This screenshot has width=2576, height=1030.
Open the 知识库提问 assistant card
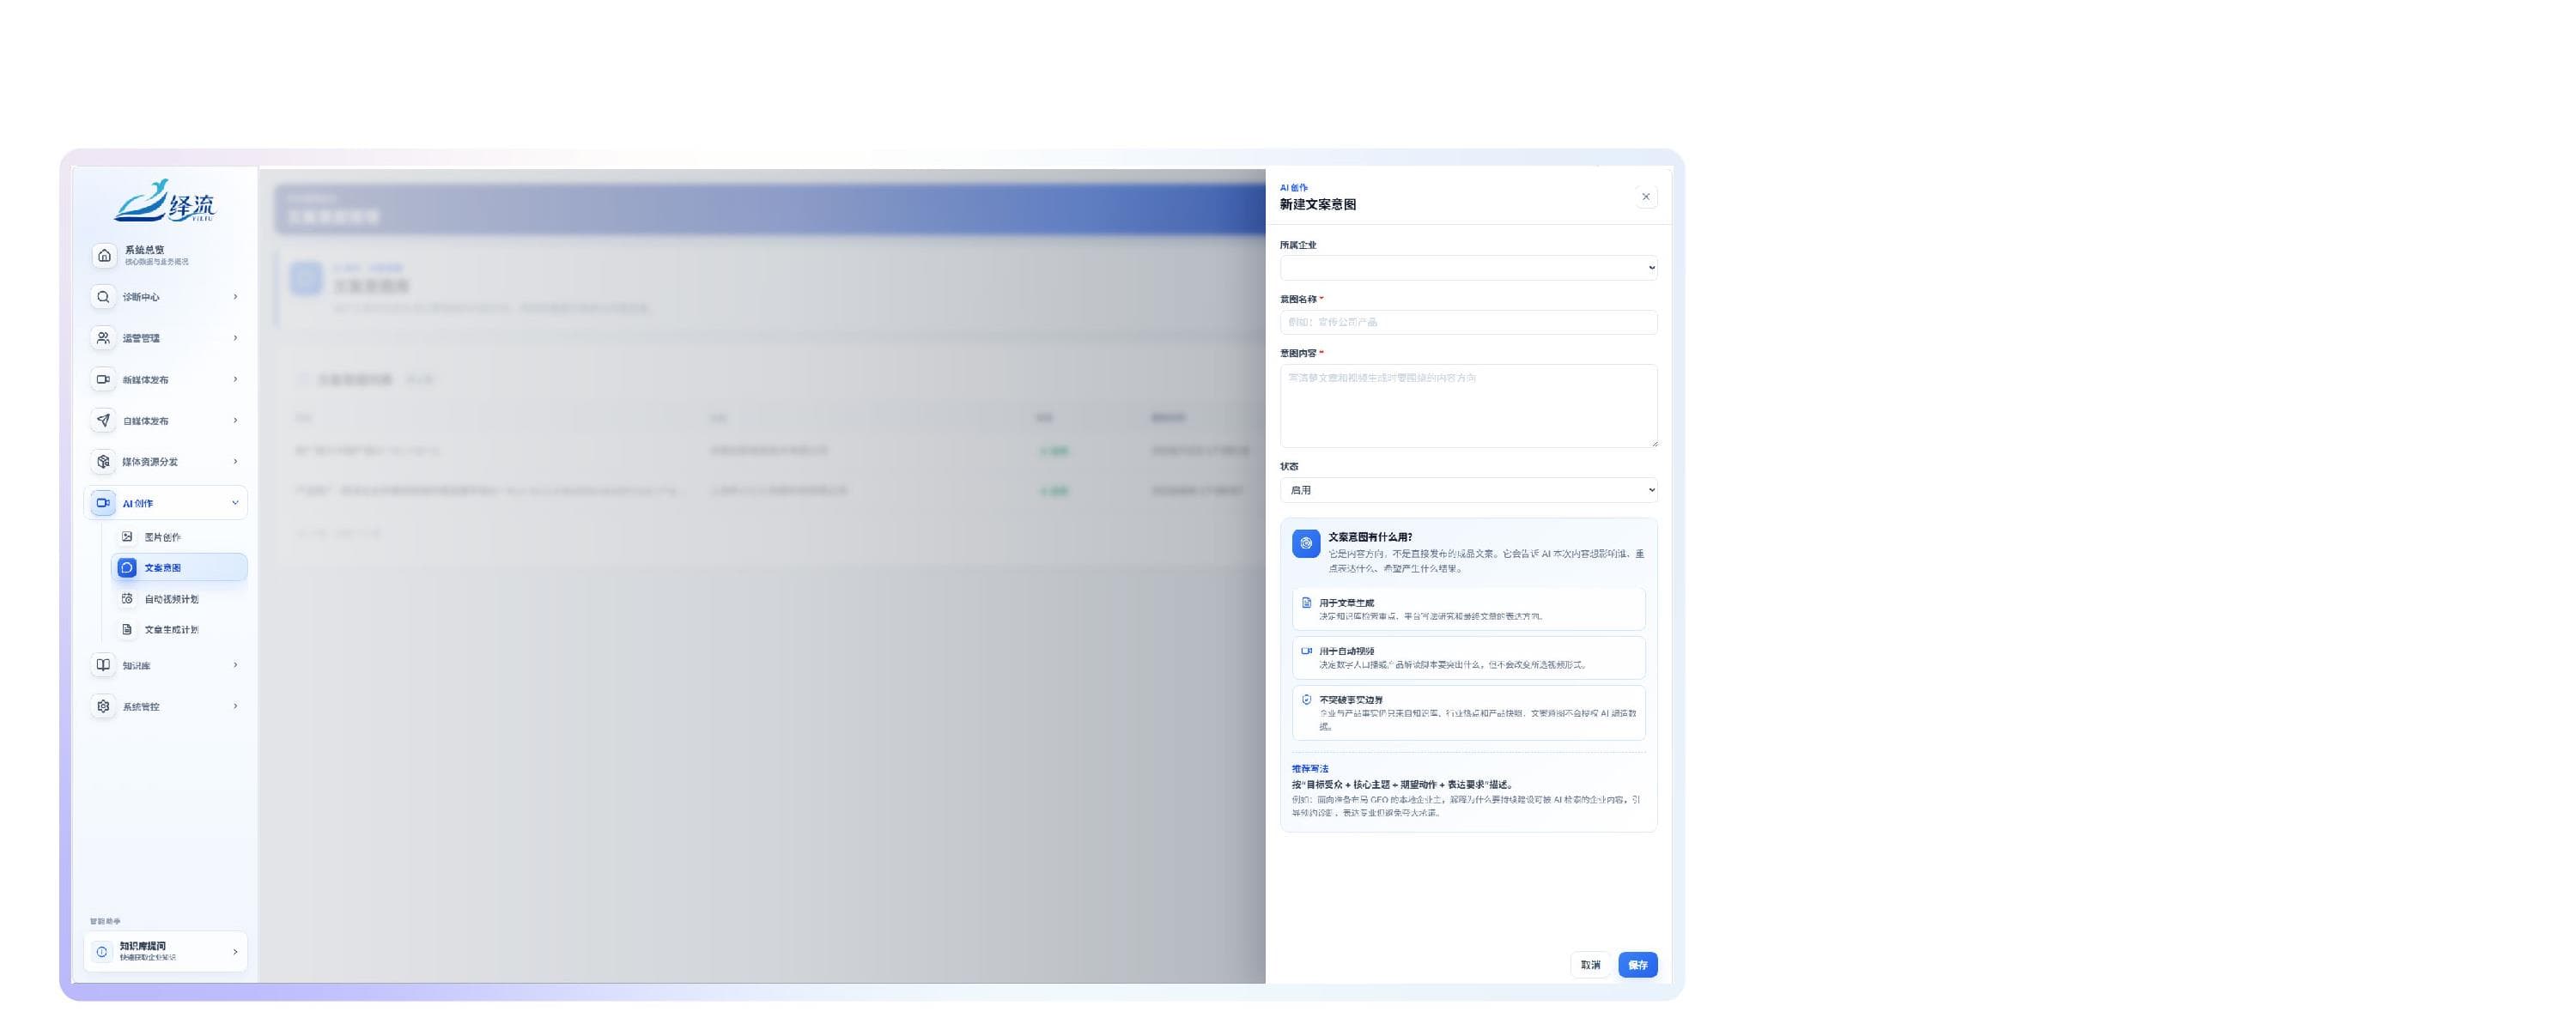166,952
